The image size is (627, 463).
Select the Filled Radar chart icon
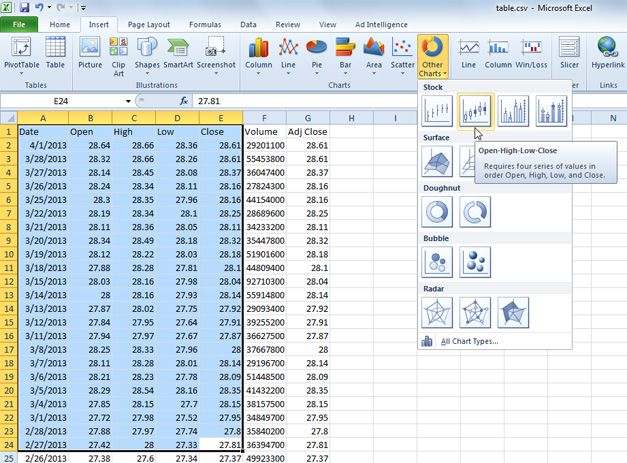[513, 315]
